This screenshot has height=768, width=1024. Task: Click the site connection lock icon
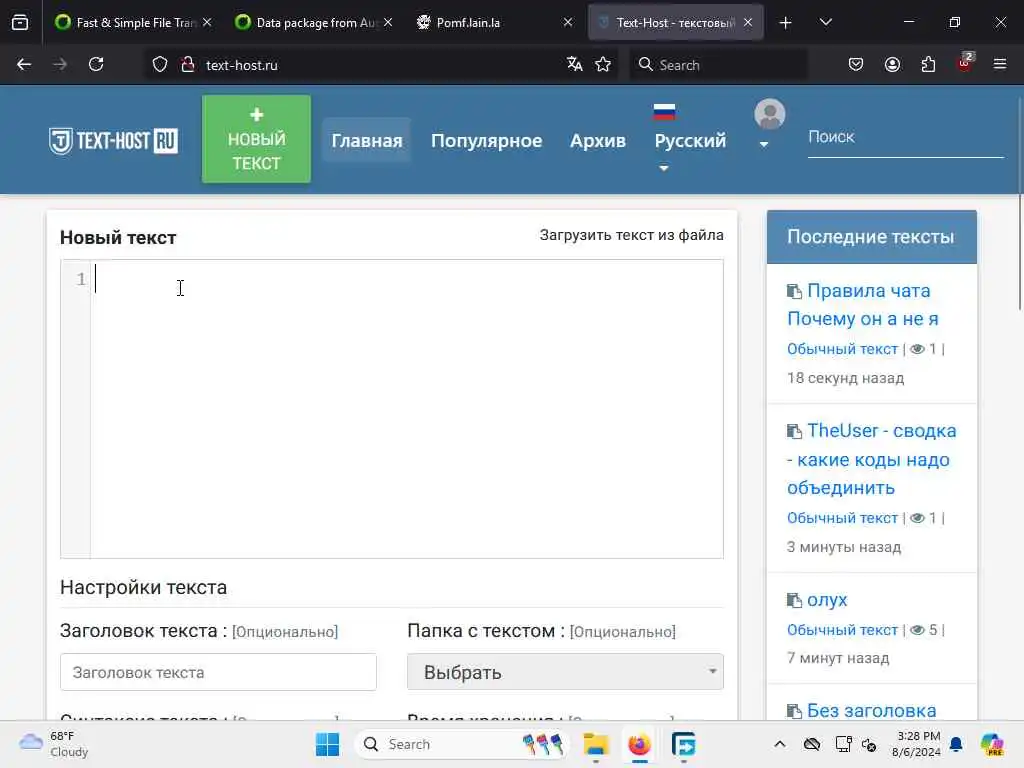(188, 65)
